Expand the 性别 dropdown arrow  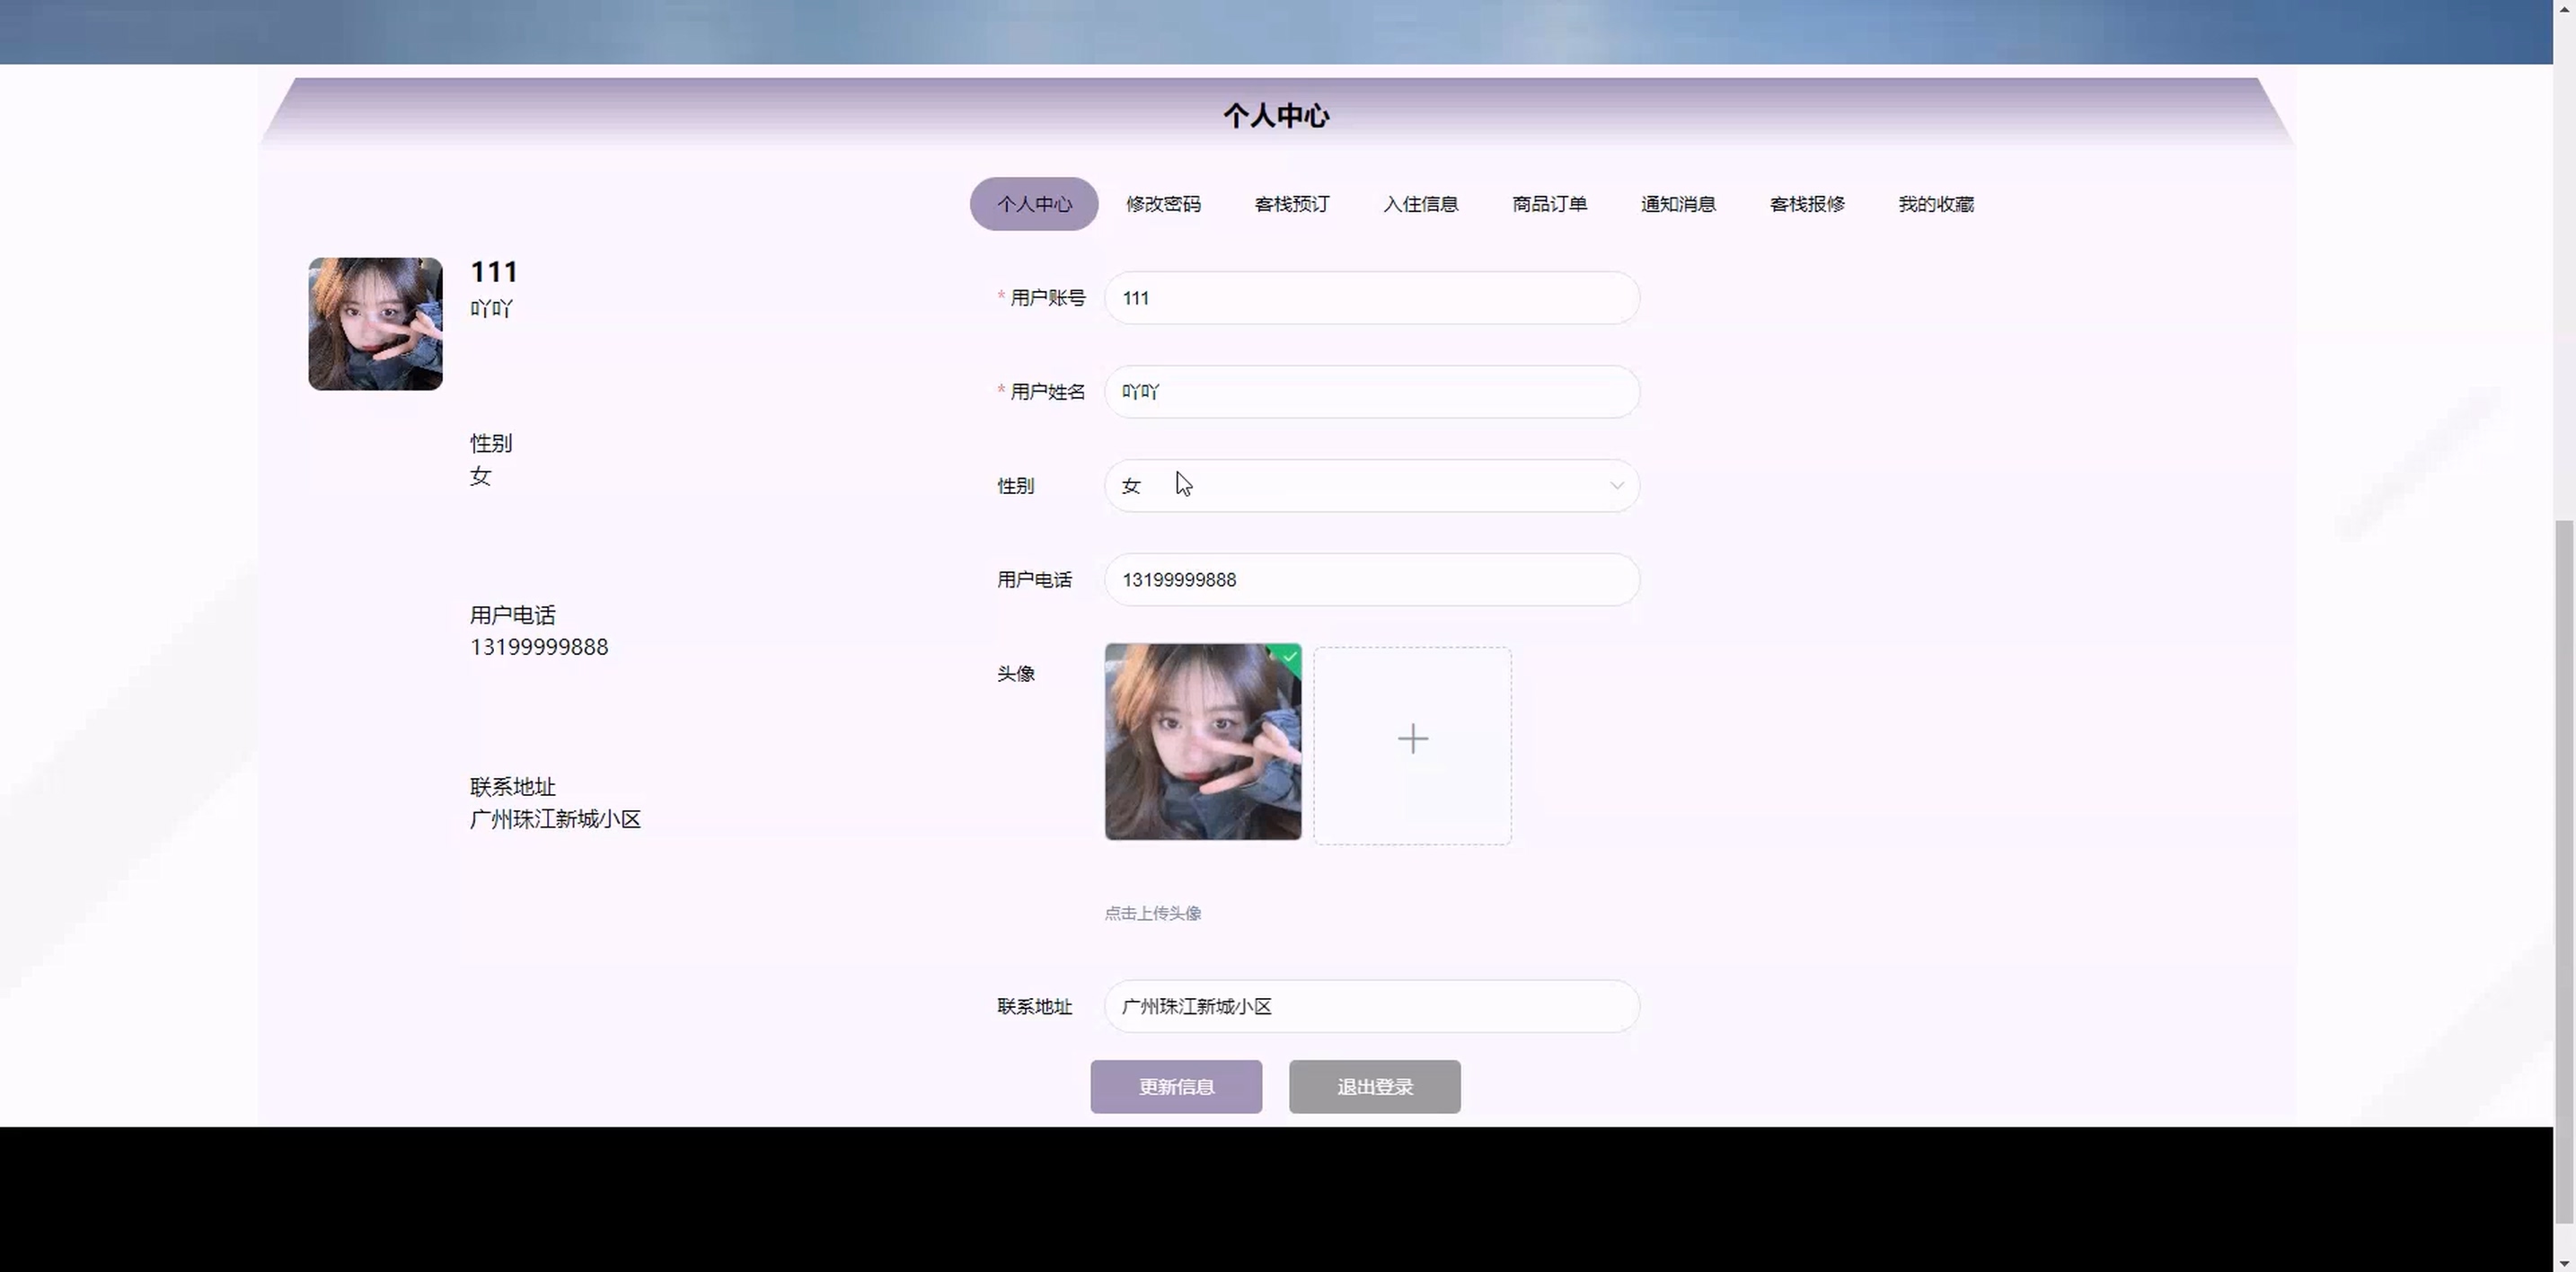coord(1616,486)
